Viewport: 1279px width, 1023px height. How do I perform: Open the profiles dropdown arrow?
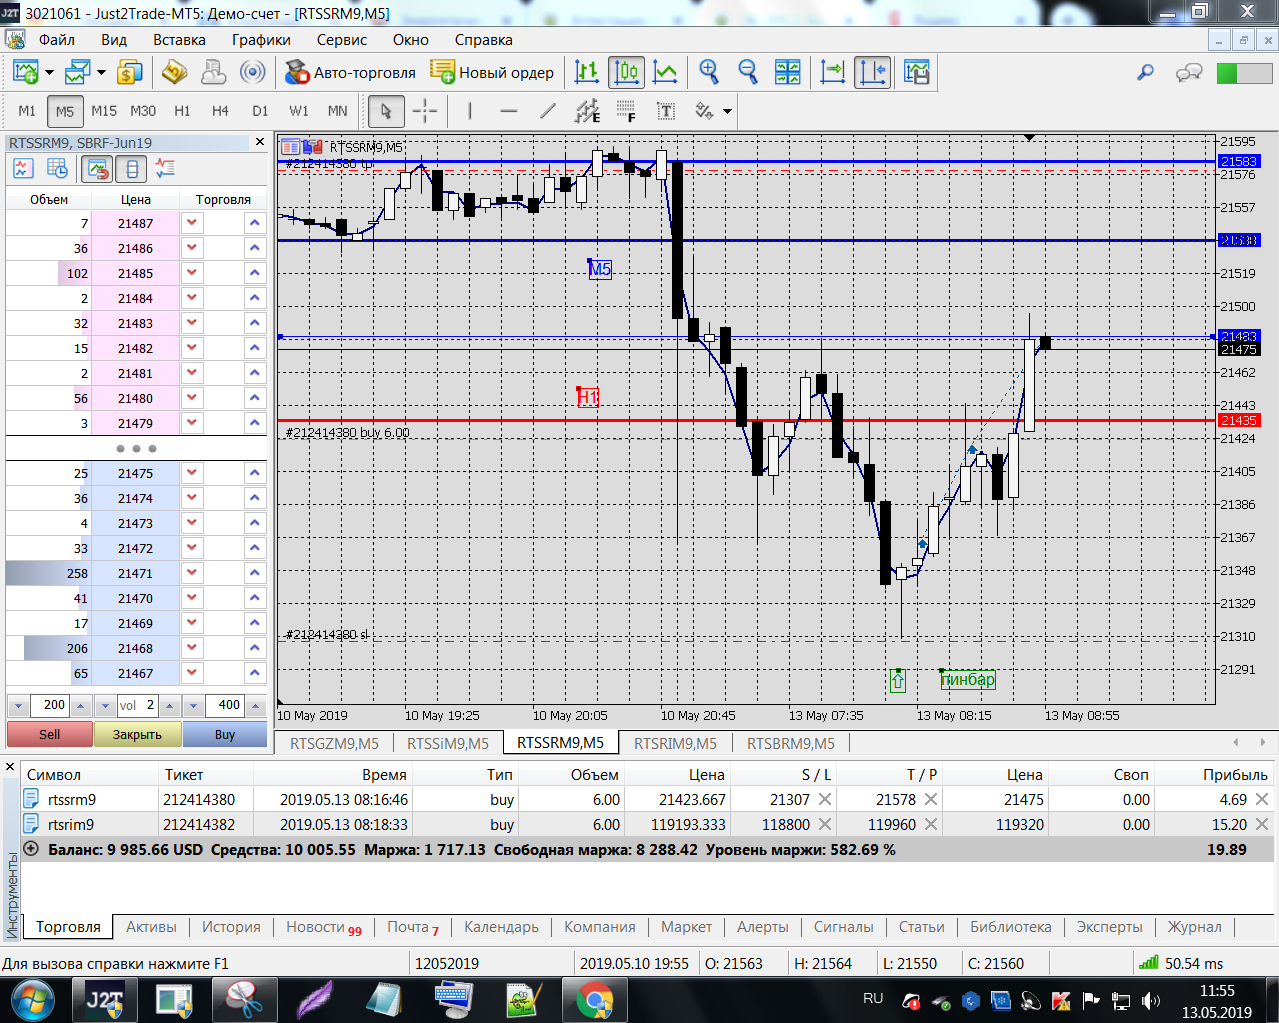click(x=101, y=73)
